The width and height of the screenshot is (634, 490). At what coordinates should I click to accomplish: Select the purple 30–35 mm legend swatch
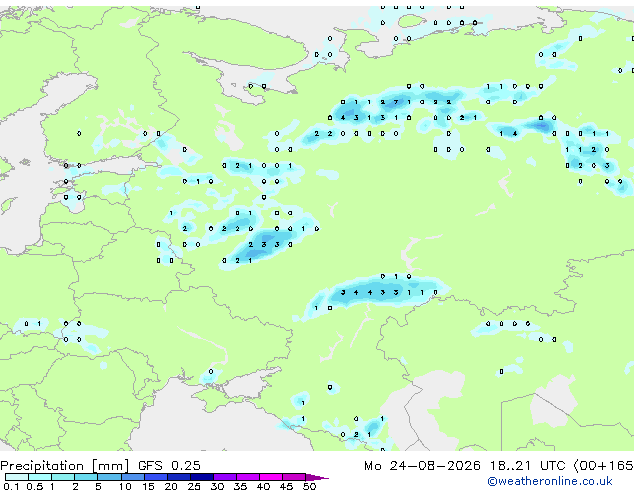[225, 477]
